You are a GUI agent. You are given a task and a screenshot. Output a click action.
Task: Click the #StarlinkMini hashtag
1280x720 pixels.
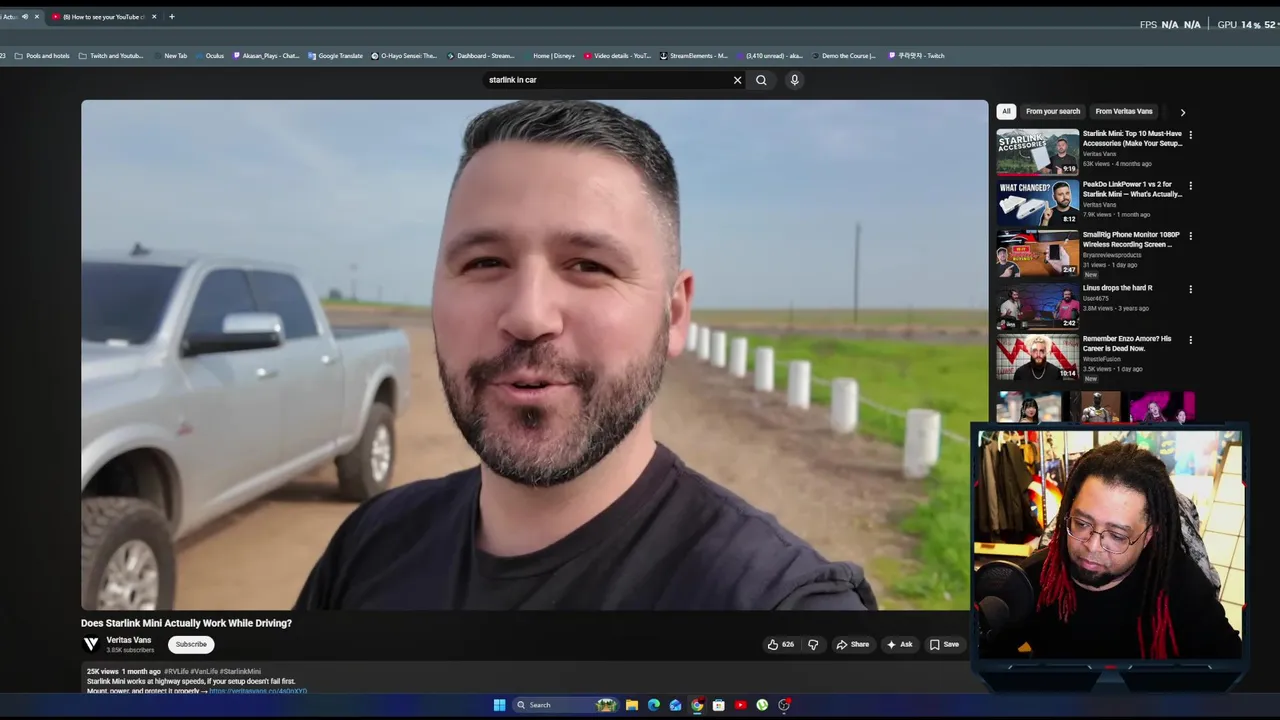[240, 672]
